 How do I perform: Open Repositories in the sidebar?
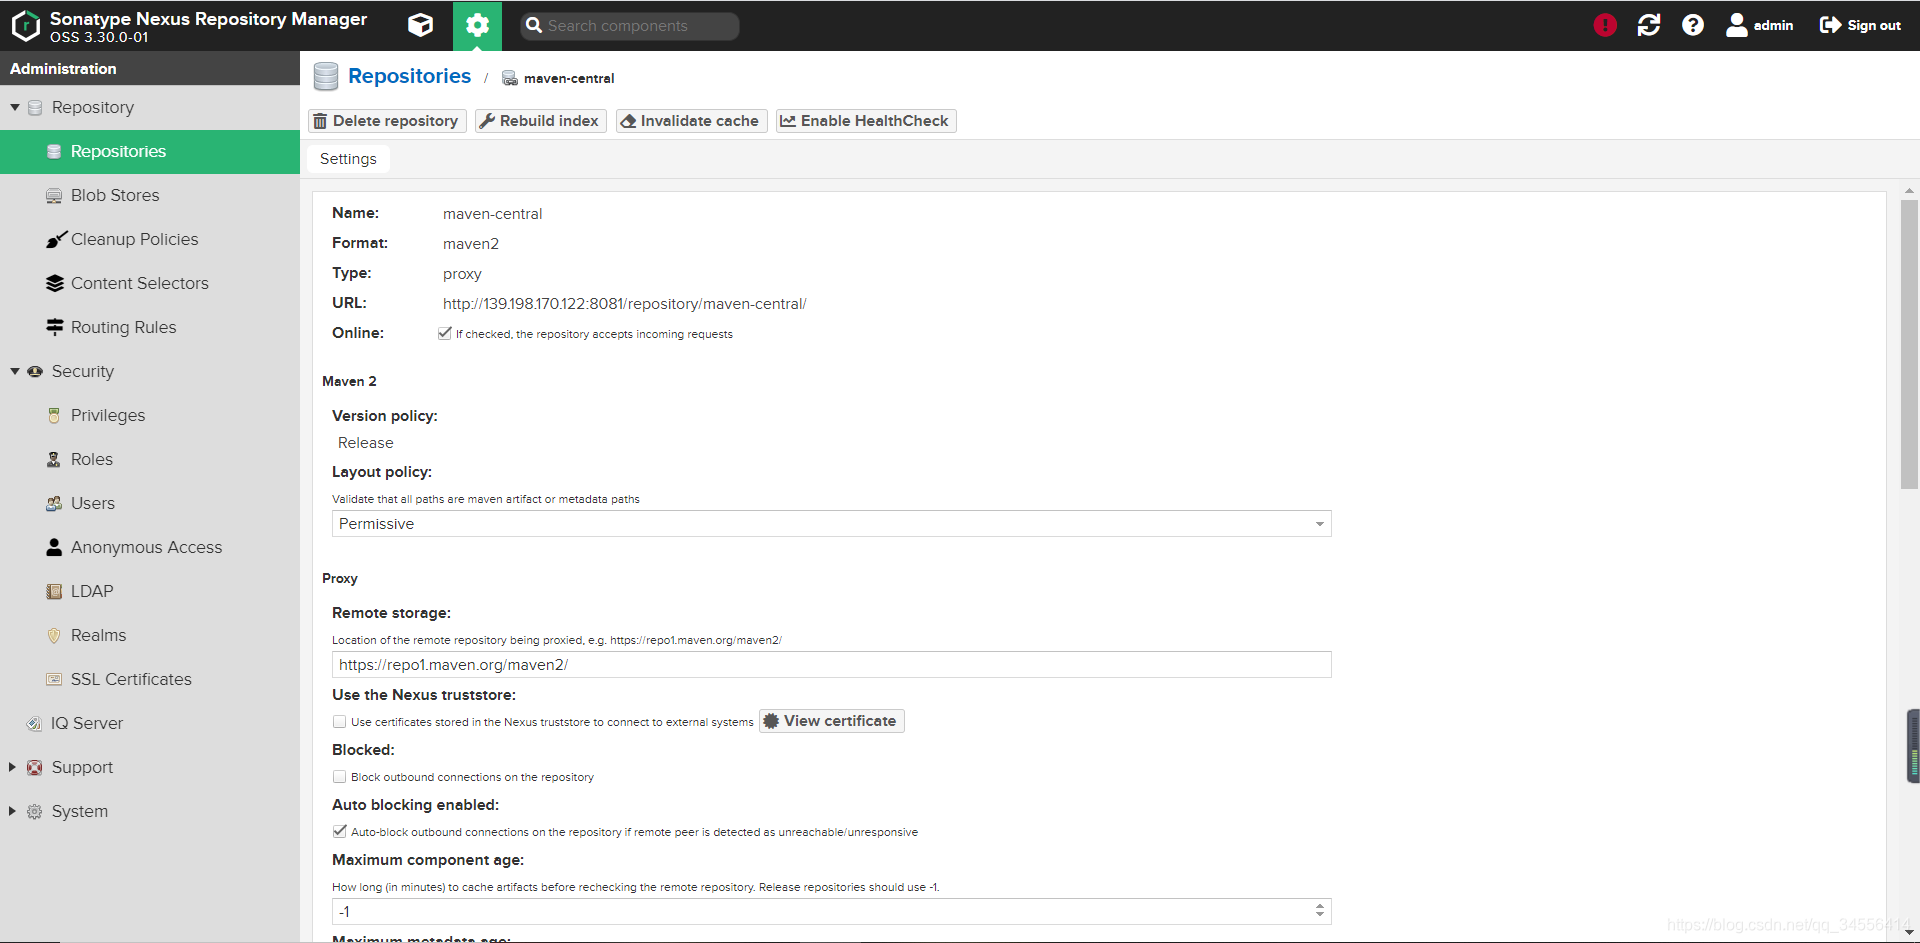pyautogui.click(x=150, y=152)
